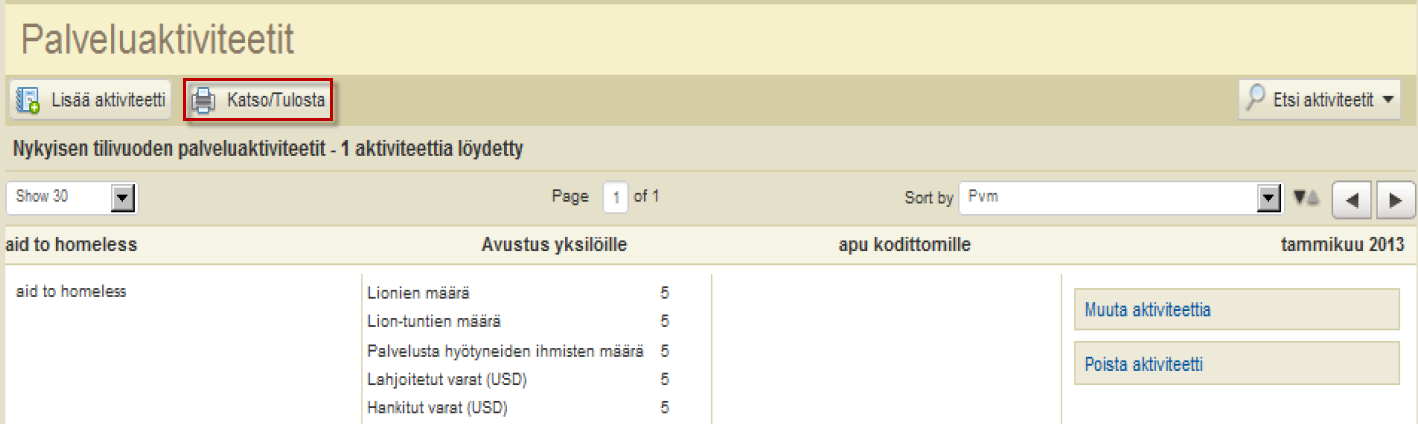Viewport: 1418px width, 424px height.
Task: Open the Show 30 page-size dropdown
Action: click(x=71, y=197)
